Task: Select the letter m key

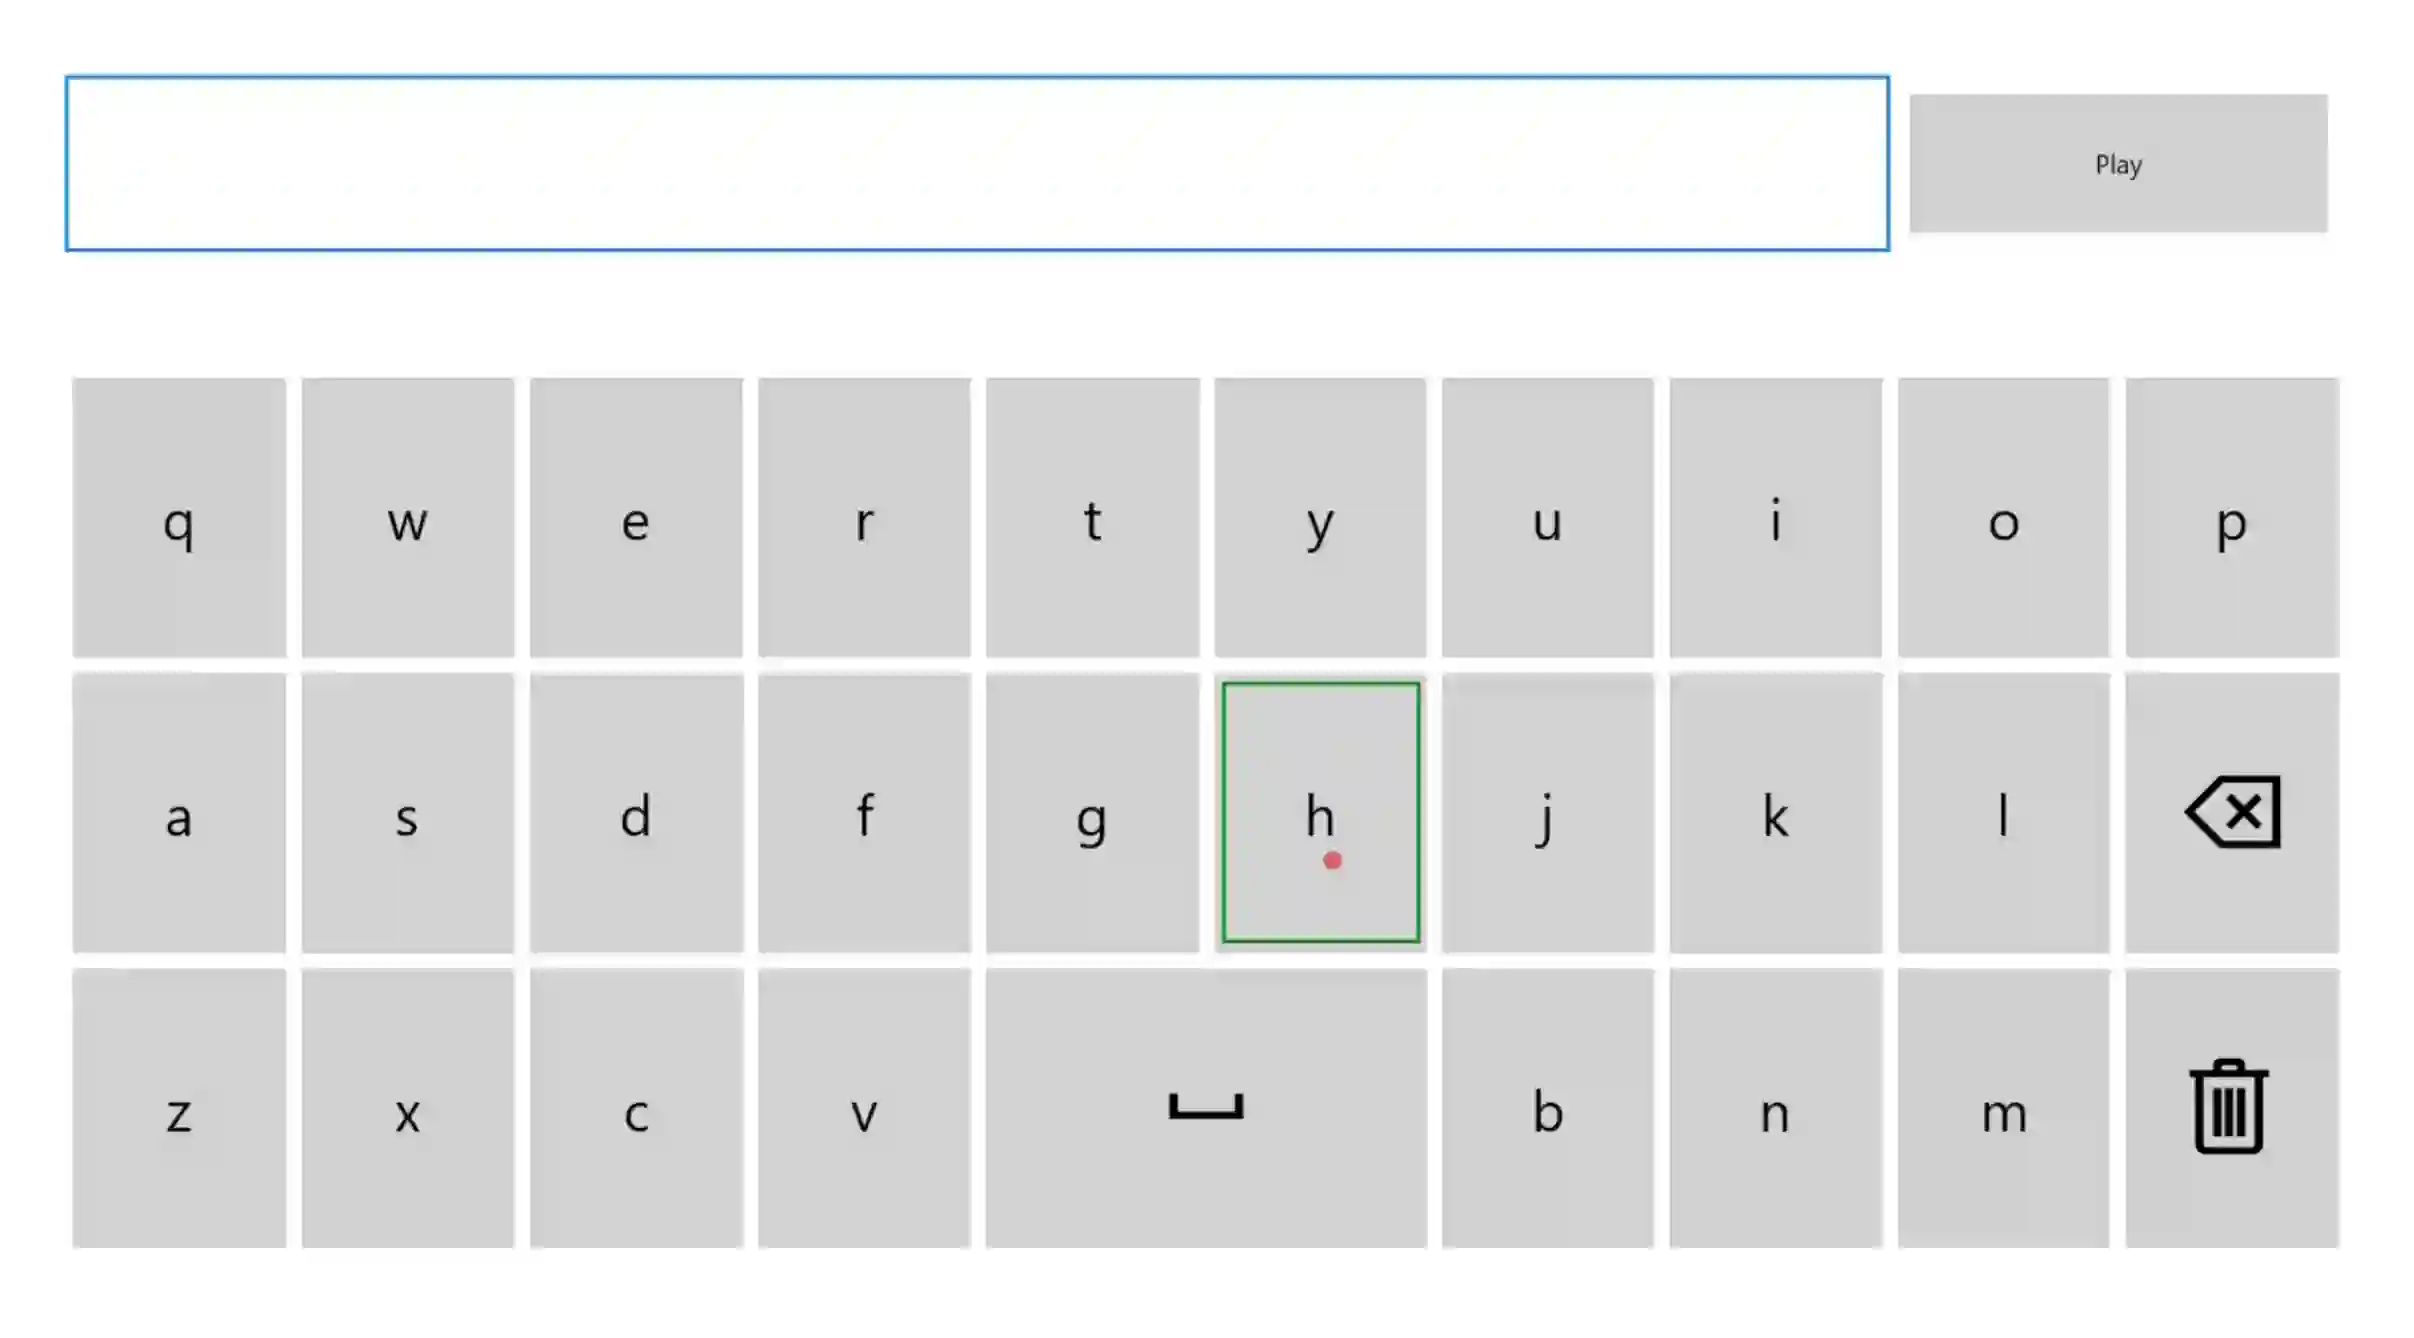Action: point(2003,1107)
